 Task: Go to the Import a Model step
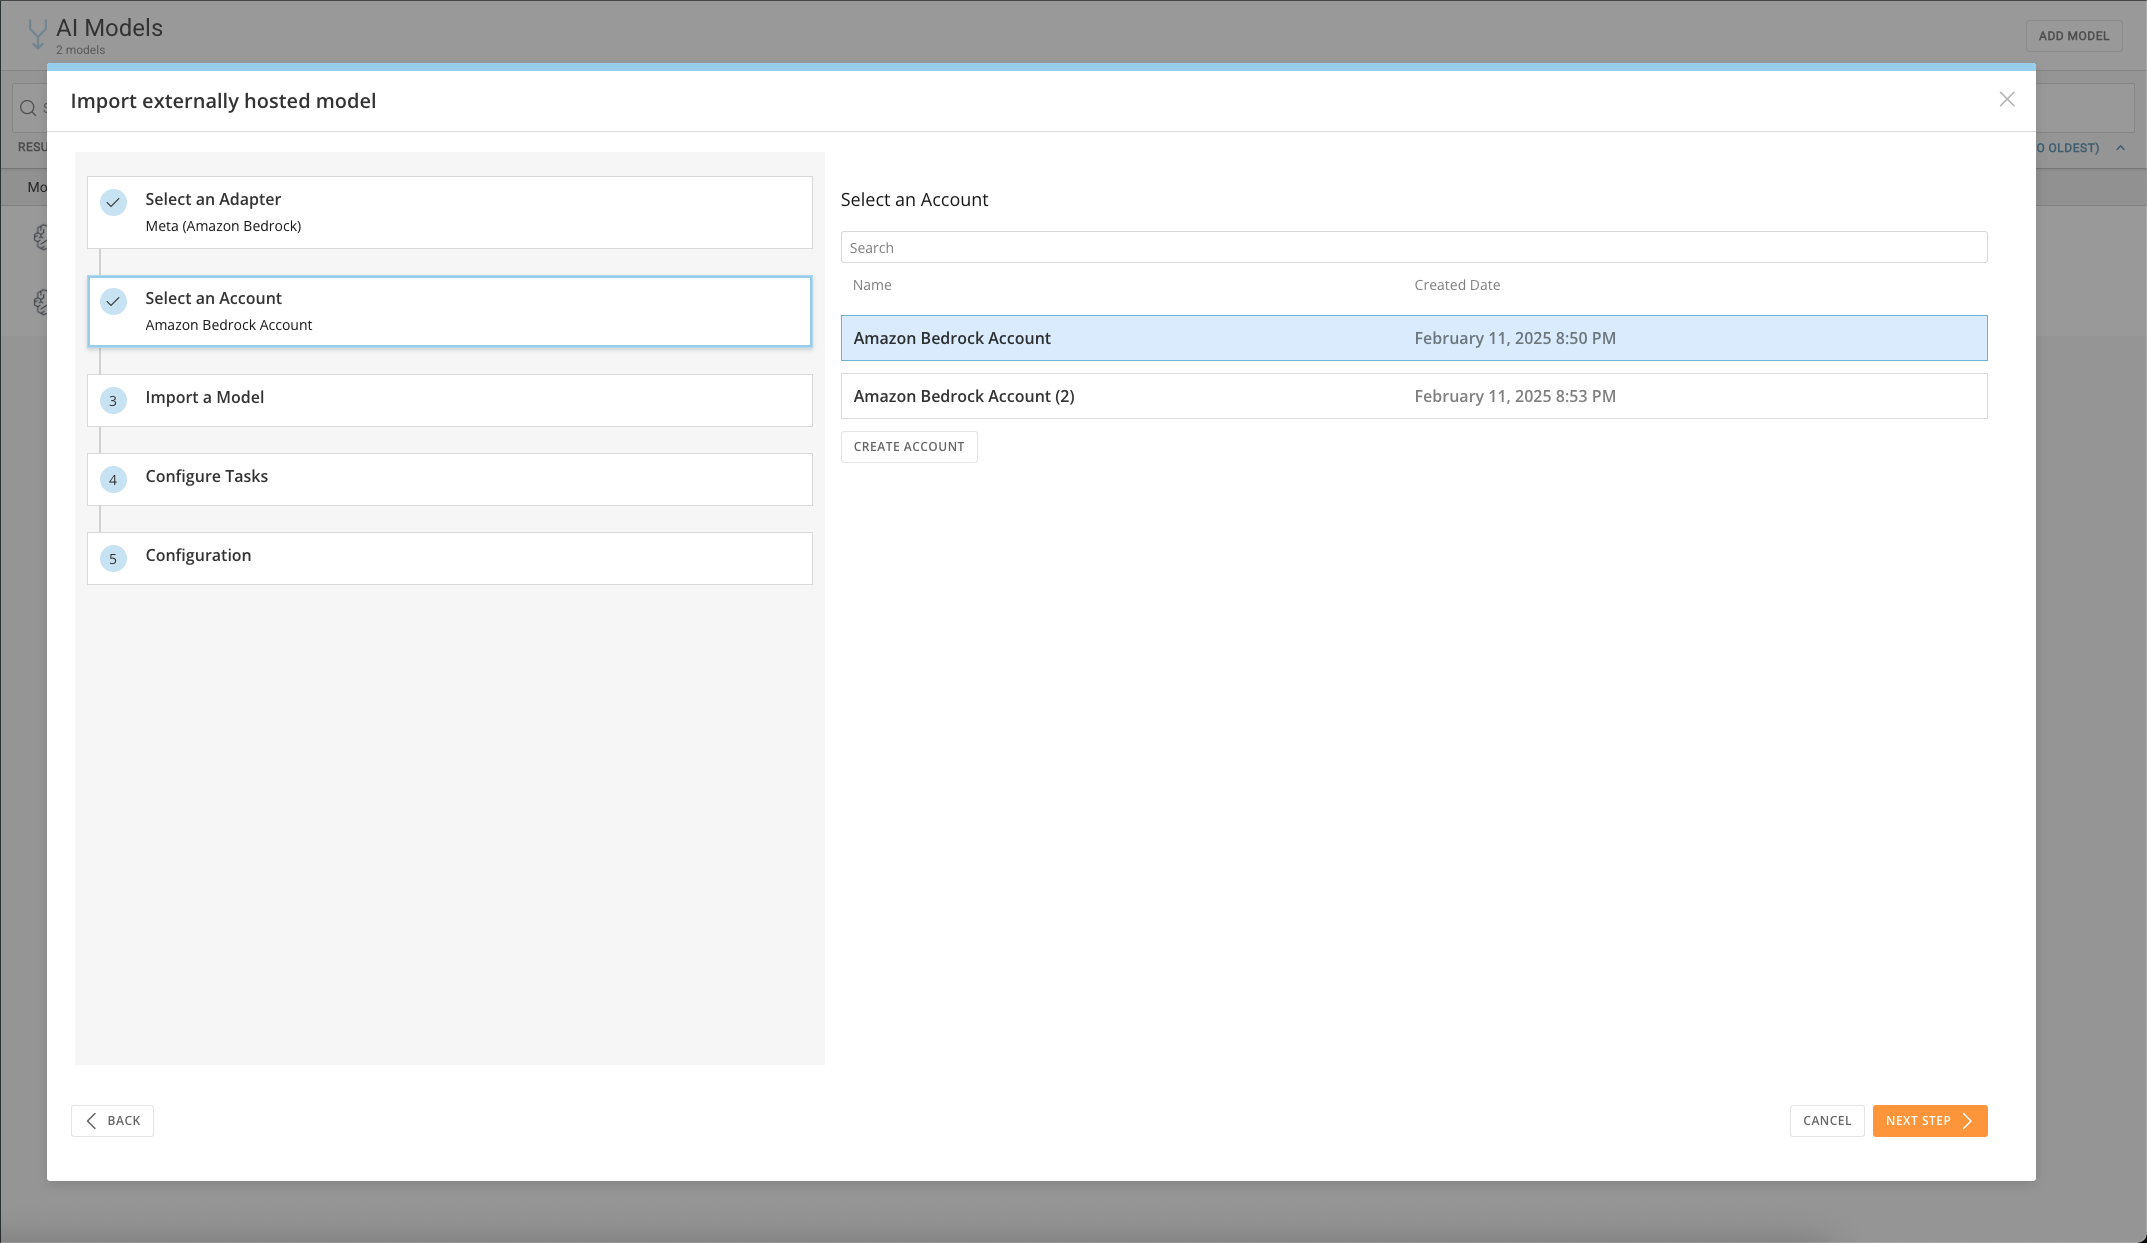click(450, 400)
